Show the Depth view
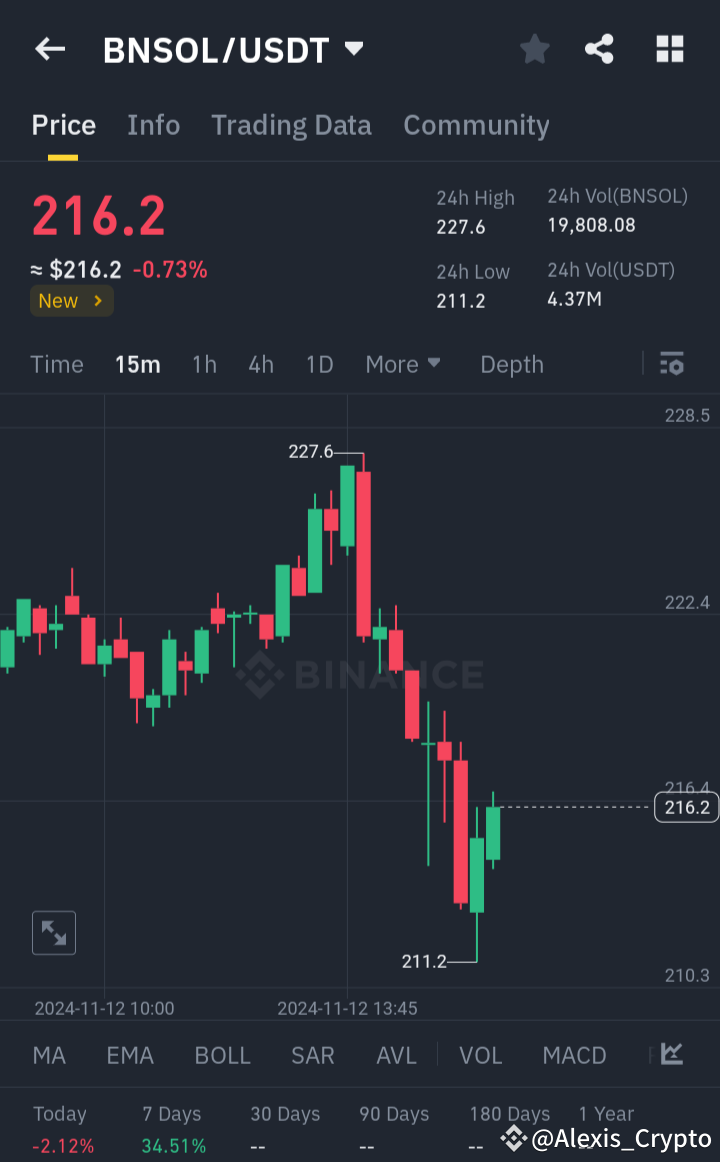This screenshot has width=720, height=1162. [x=511, y=364]
